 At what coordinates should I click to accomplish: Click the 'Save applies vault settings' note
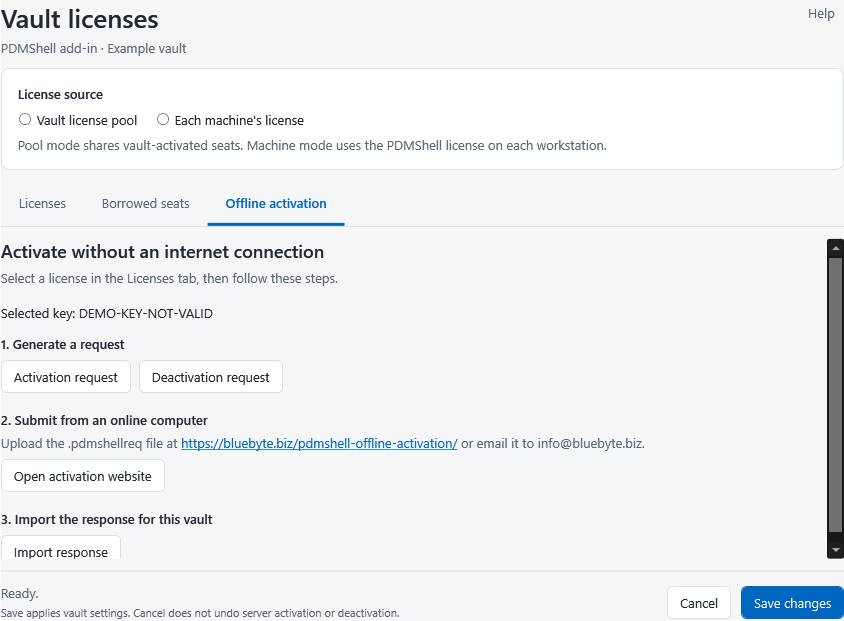click(x=200, y=613)
